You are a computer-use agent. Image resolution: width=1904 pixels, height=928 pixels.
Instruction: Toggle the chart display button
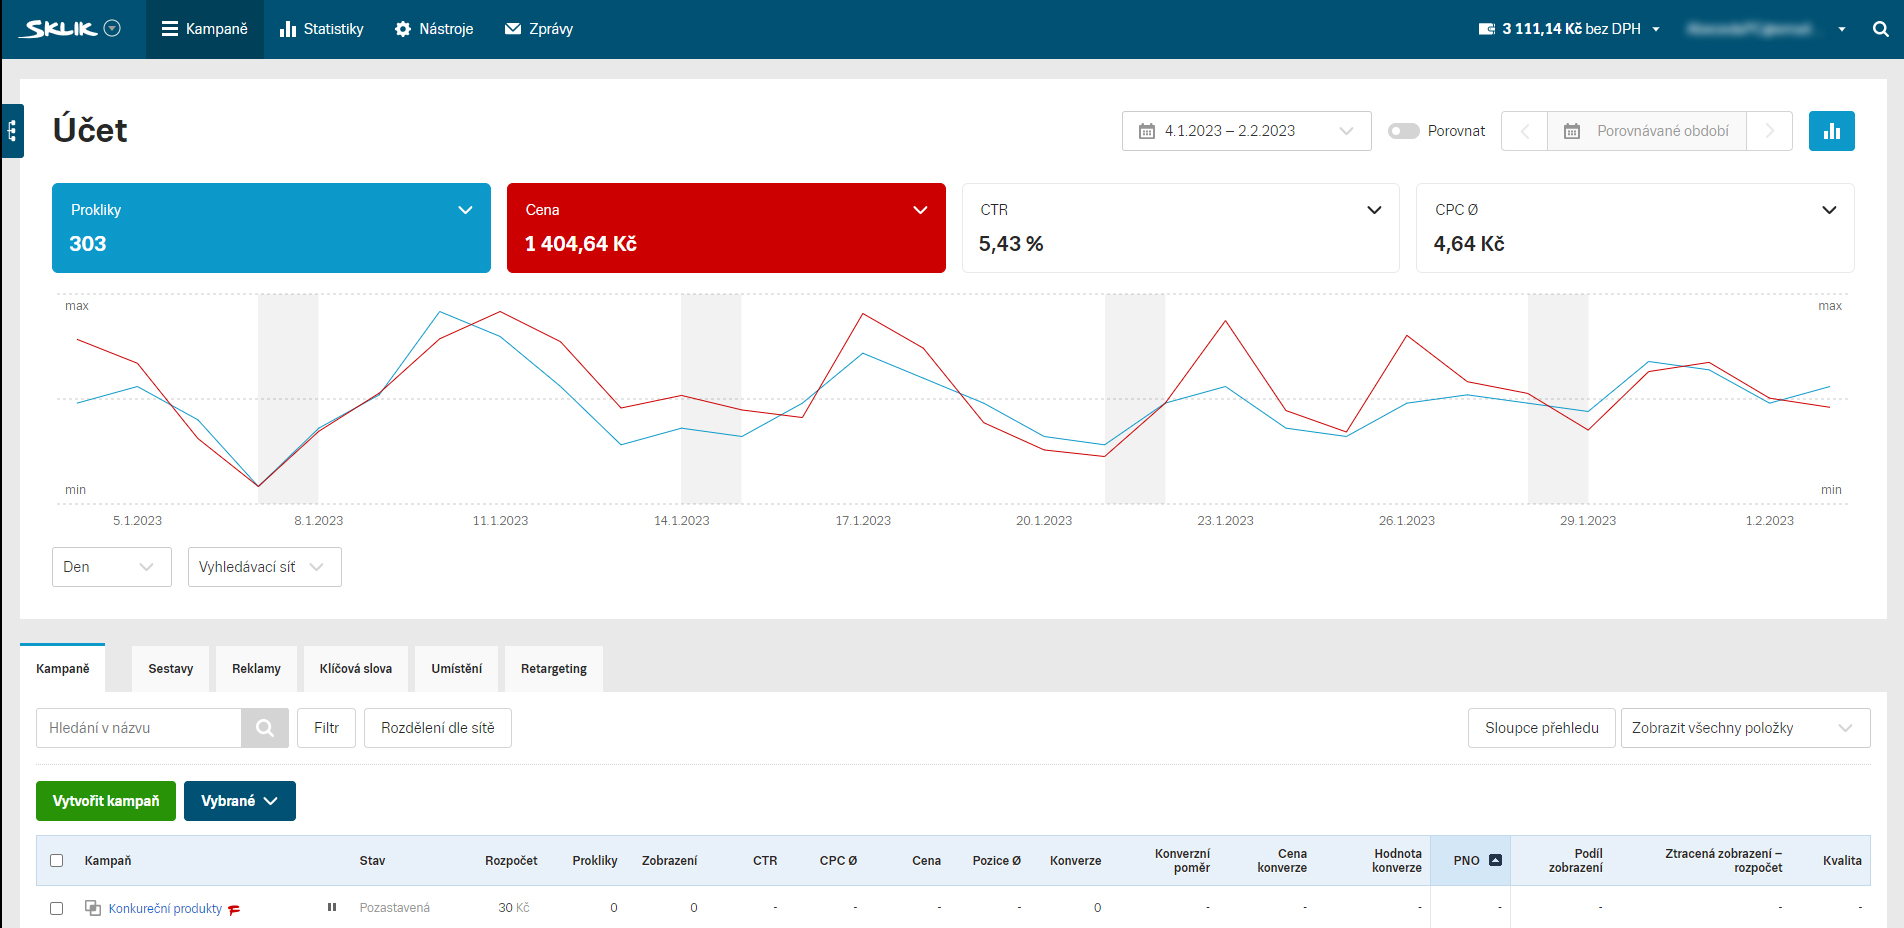coord(1832,131)
